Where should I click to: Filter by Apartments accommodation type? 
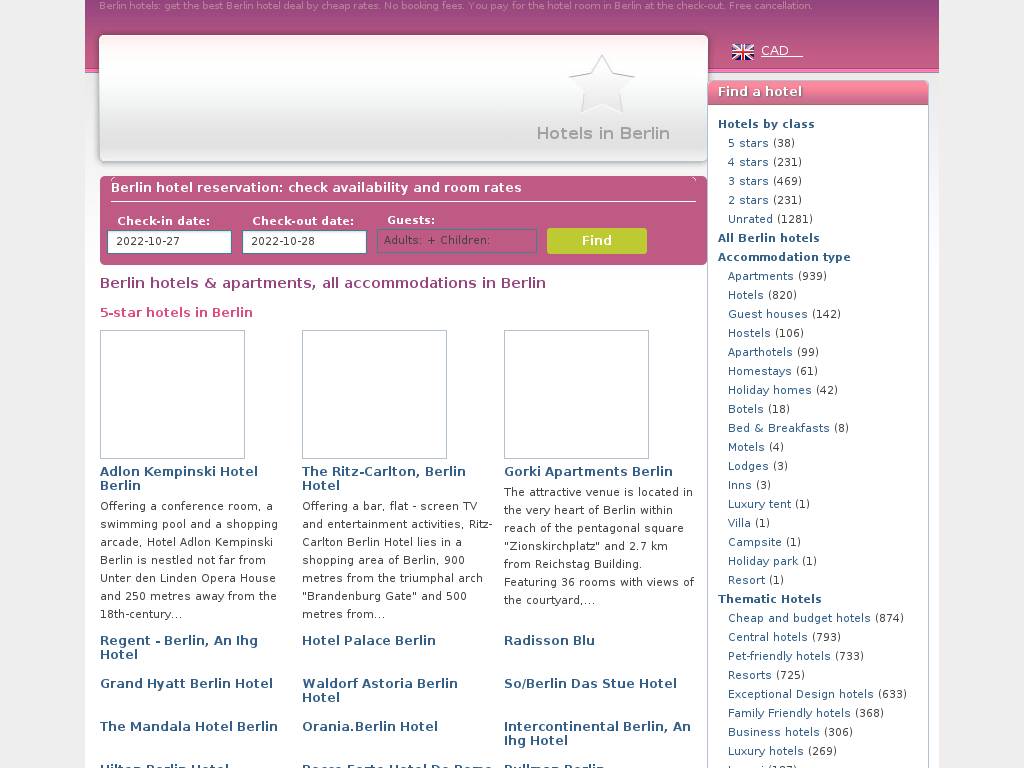[760, 276]
